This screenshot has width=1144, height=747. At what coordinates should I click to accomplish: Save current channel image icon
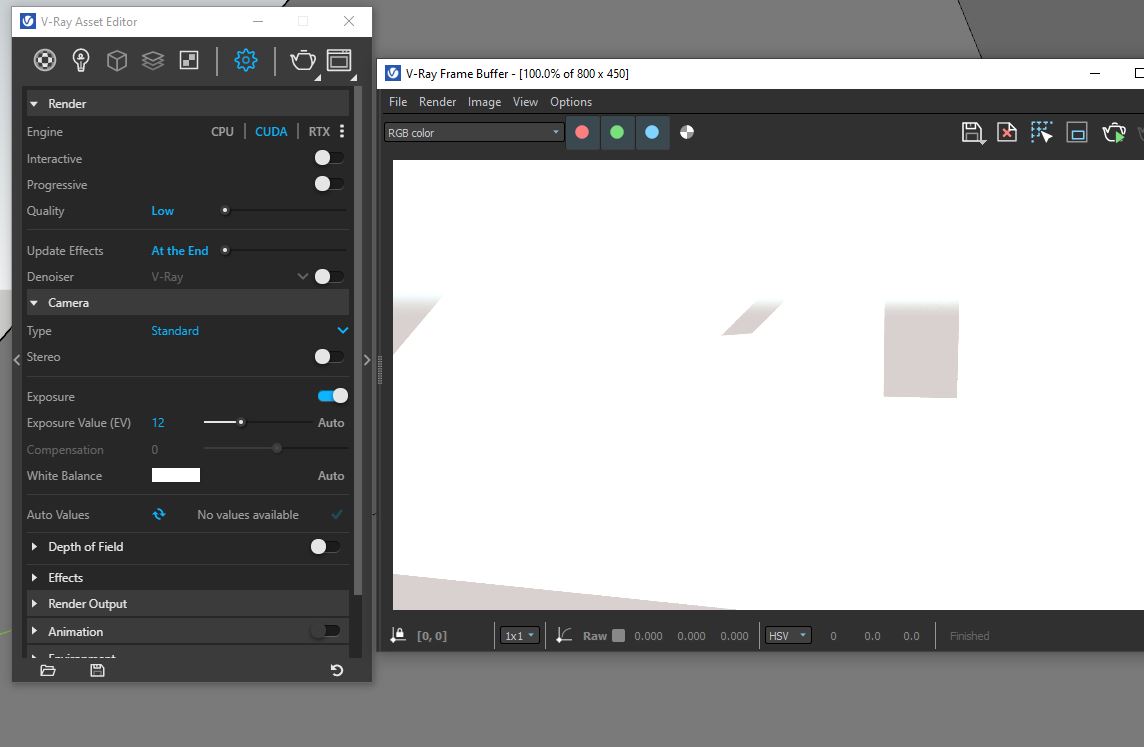tap(973, 133)
